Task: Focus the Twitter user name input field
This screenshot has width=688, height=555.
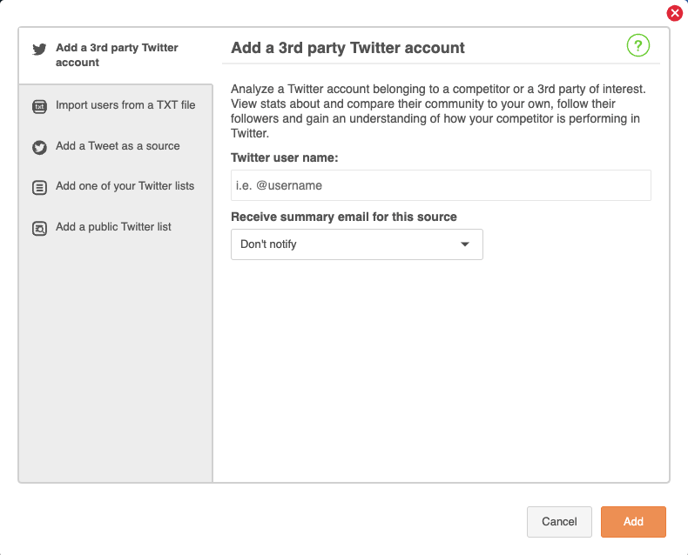Action: (441, 186)
